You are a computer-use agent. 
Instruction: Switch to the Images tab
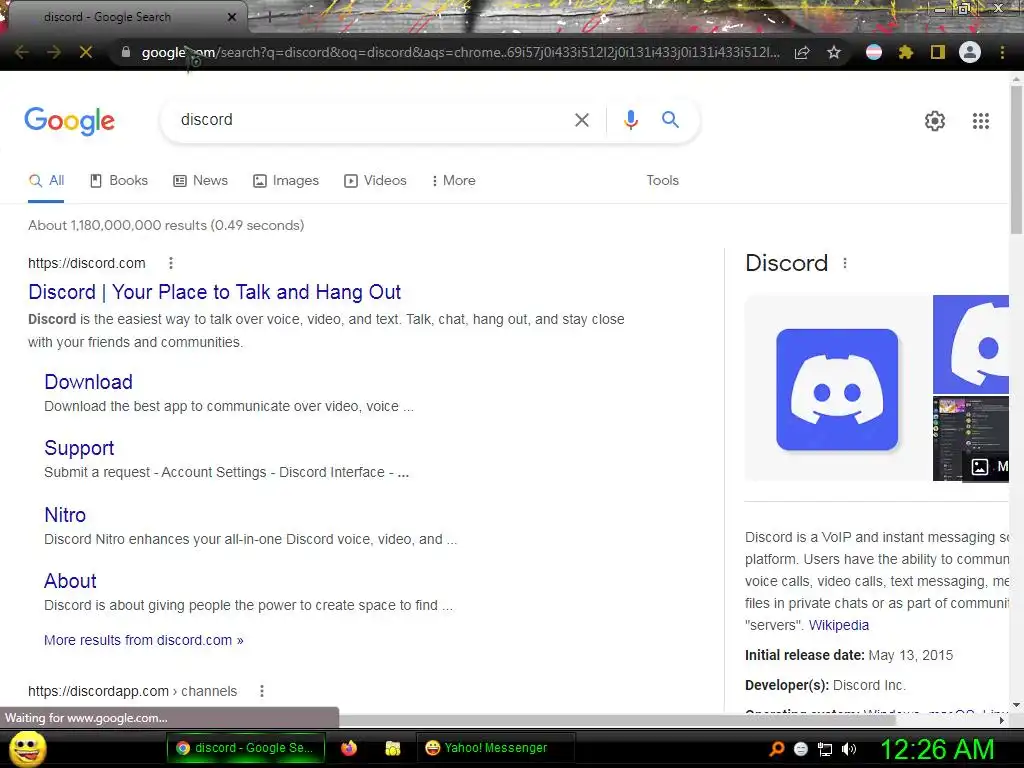pos(286,181)
